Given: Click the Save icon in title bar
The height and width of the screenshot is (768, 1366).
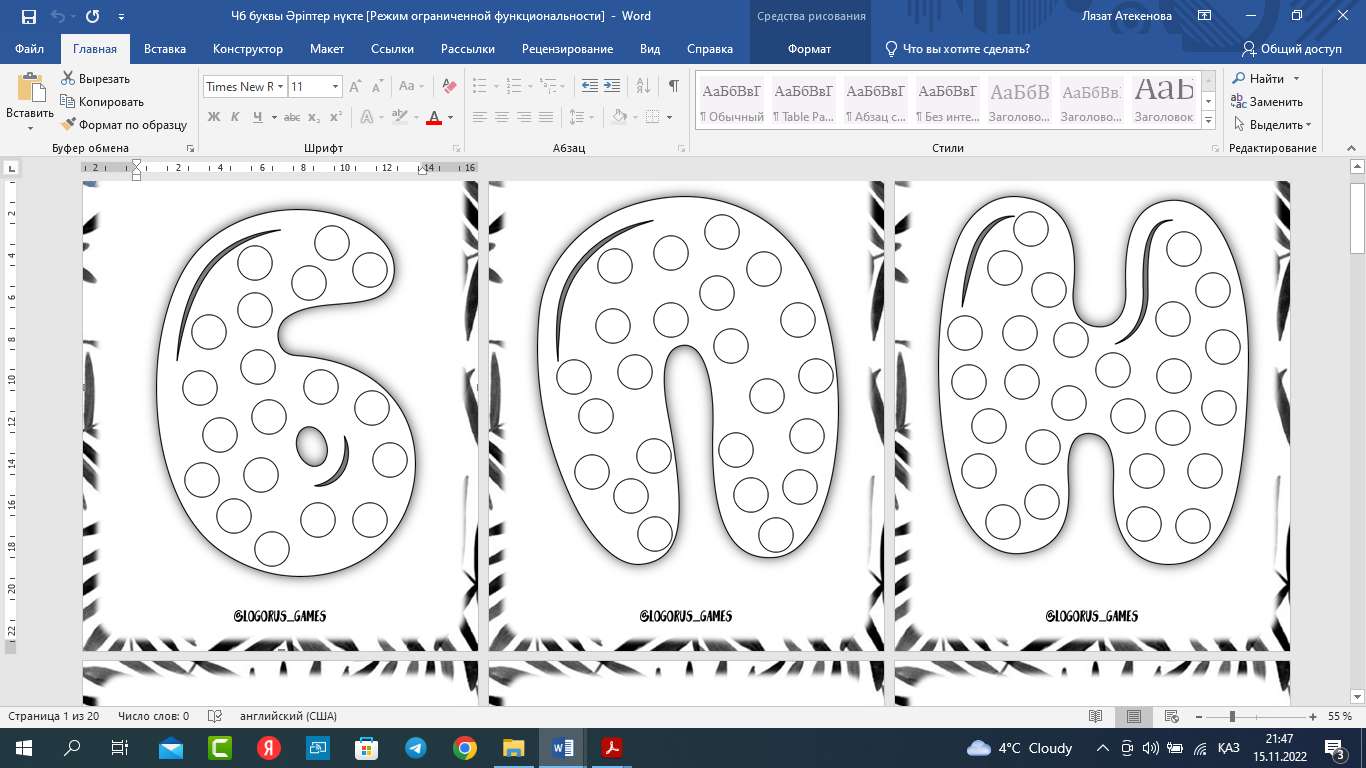Looking at the screenshot, I should click(x=28, y=16).
